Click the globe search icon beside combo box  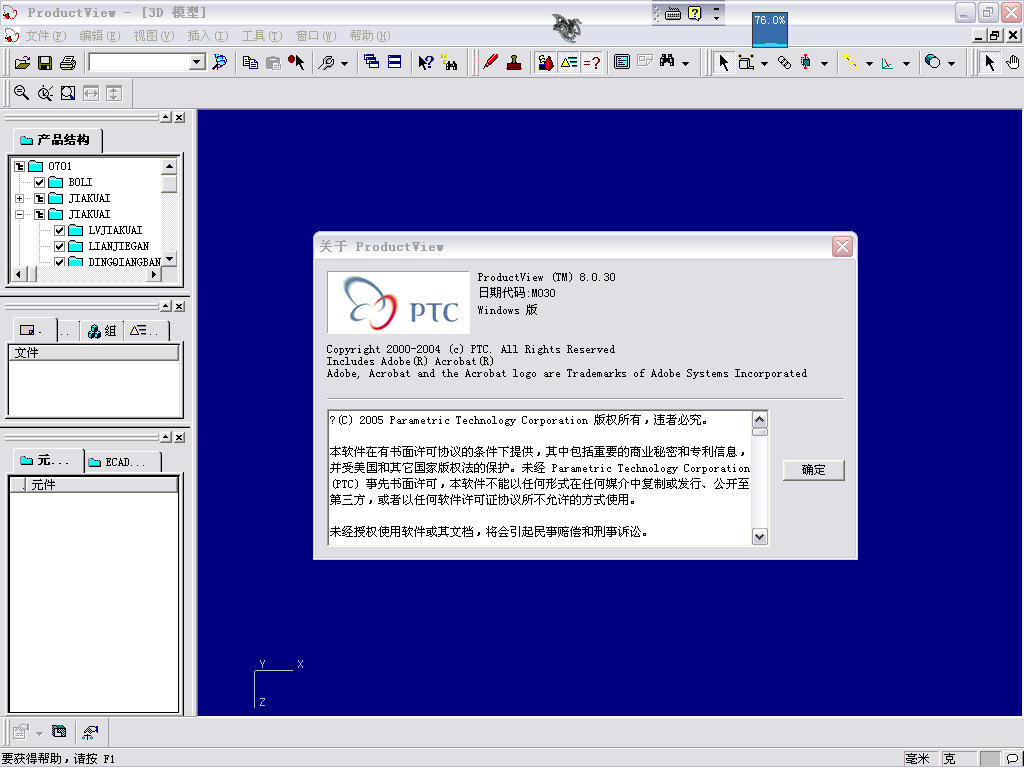[x=220, y=62]
